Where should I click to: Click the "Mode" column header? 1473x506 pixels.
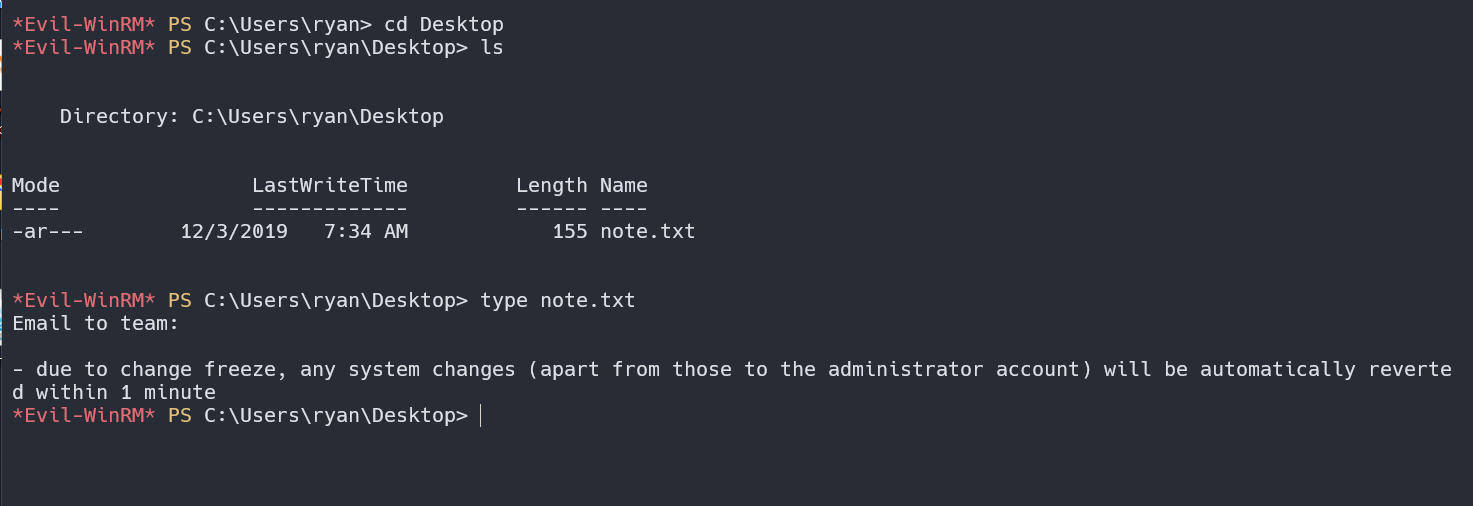click(x=36, y=185)
